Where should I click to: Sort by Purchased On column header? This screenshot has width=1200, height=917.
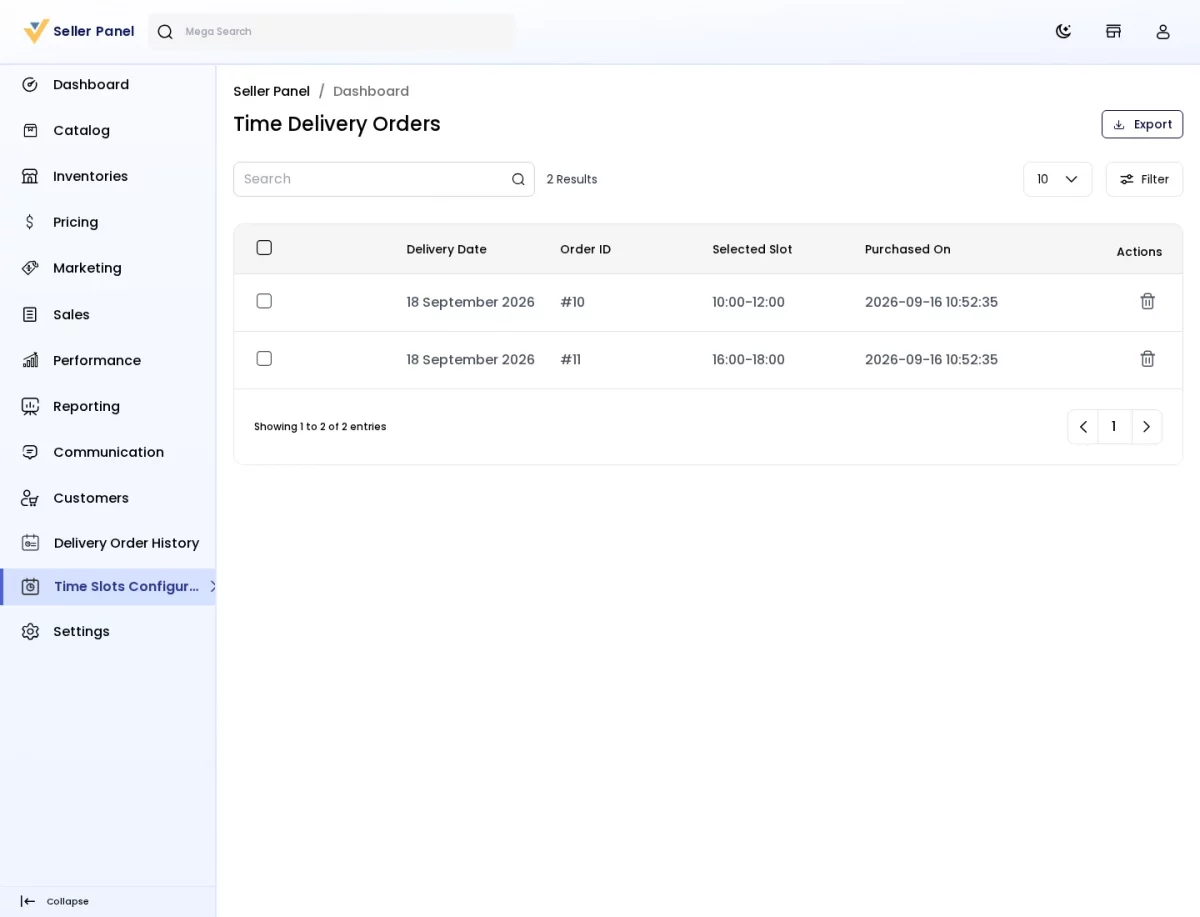coord(908,249)
